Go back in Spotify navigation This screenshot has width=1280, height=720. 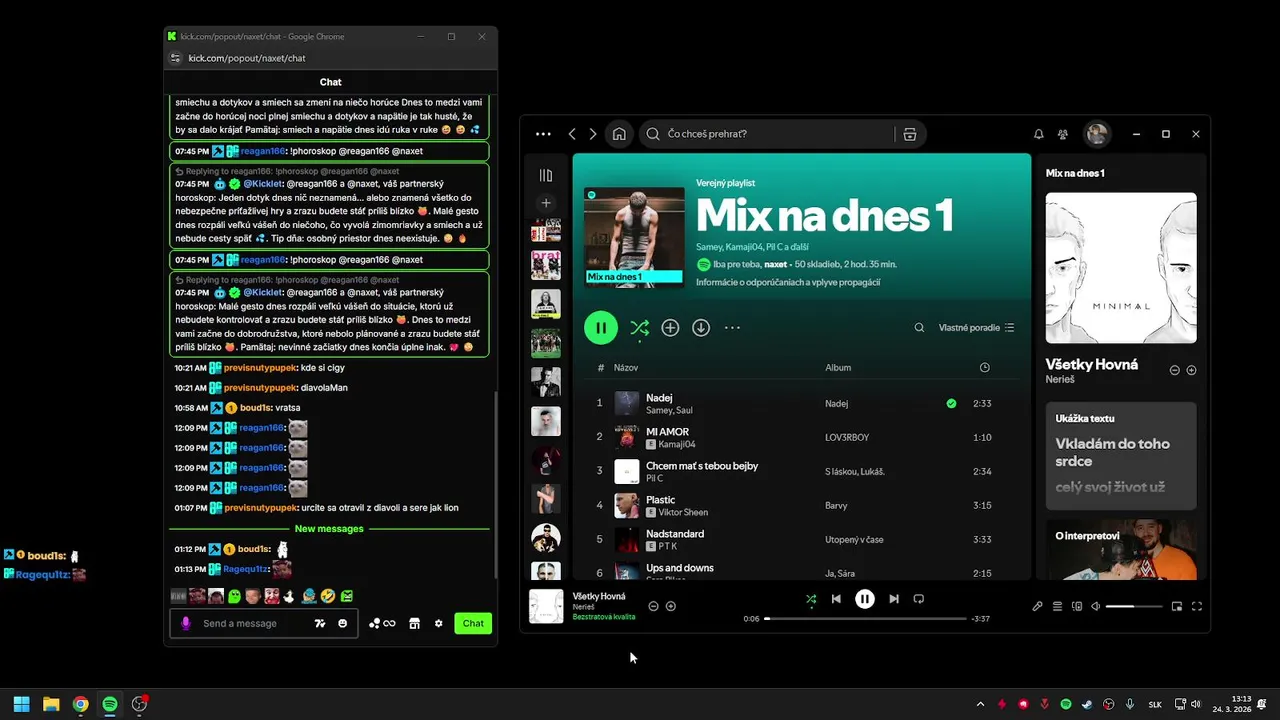572,134
